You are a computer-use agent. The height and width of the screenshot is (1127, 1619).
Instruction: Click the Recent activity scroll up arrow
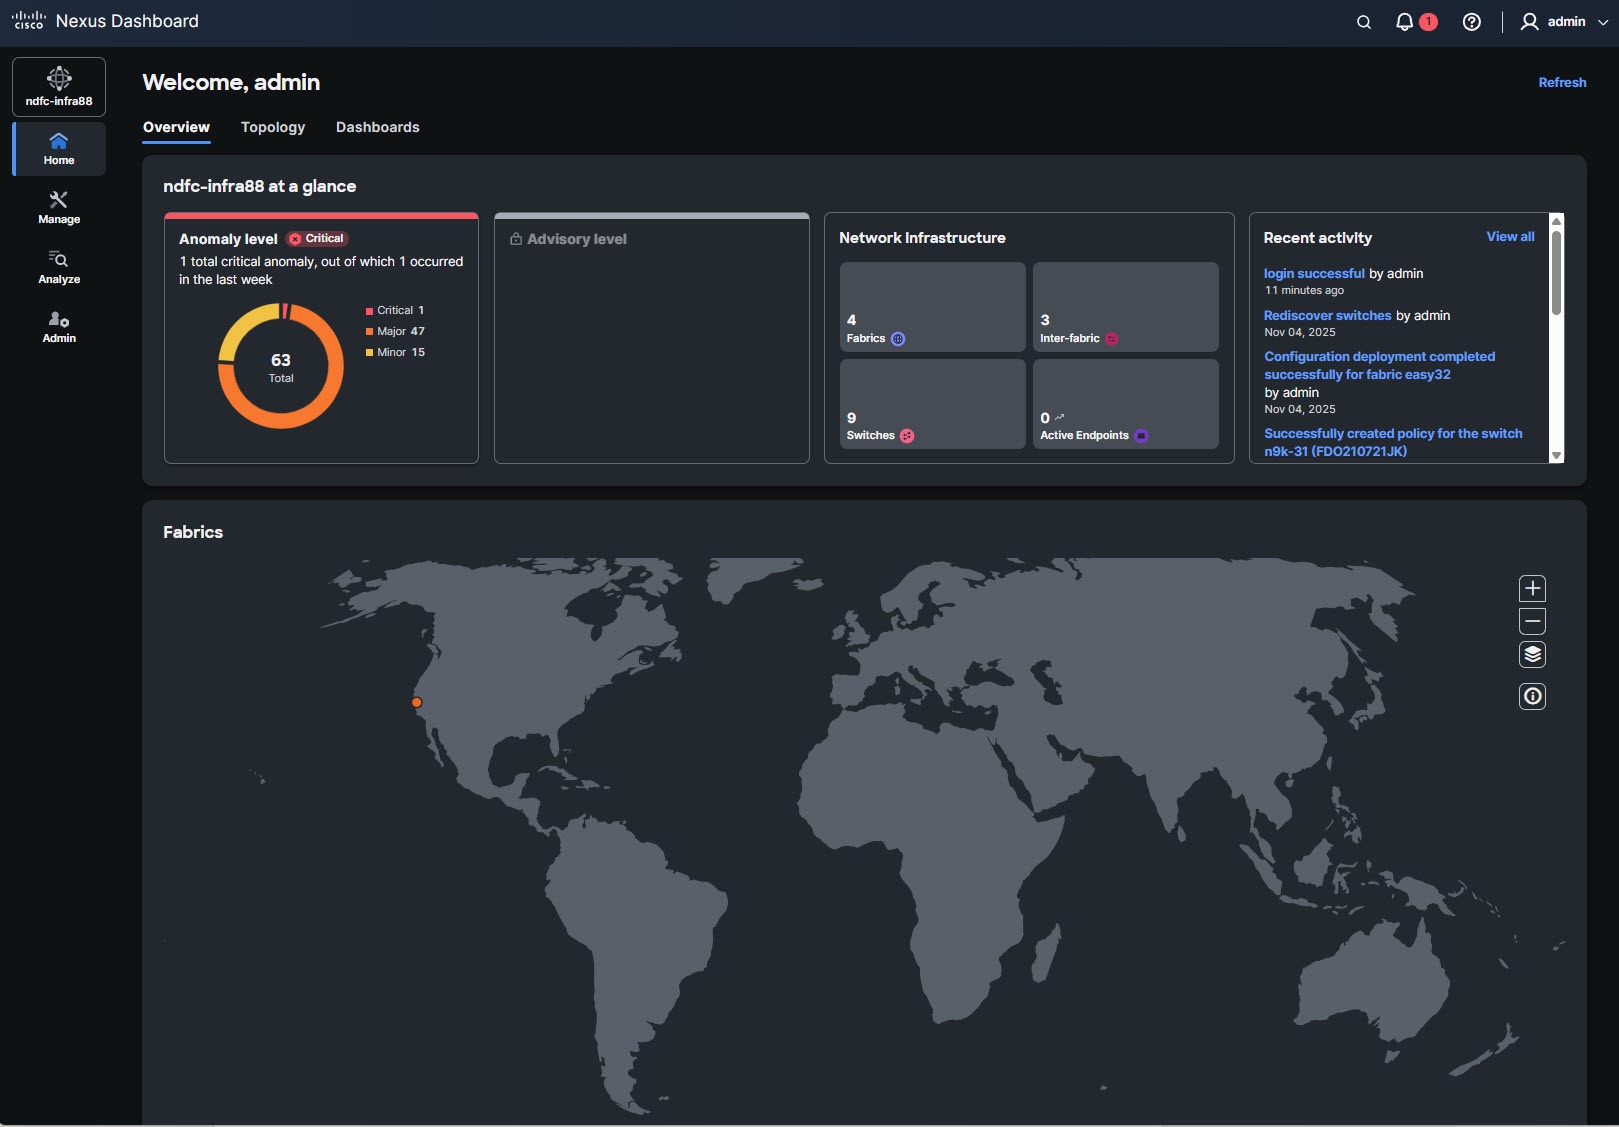[x=1556, y=220]
